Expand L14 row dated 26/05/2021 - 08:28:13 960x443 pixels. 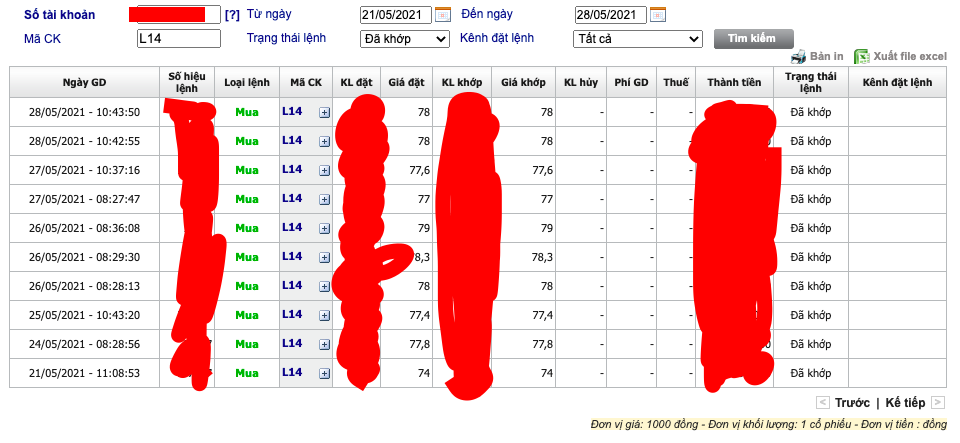point(324,286)
